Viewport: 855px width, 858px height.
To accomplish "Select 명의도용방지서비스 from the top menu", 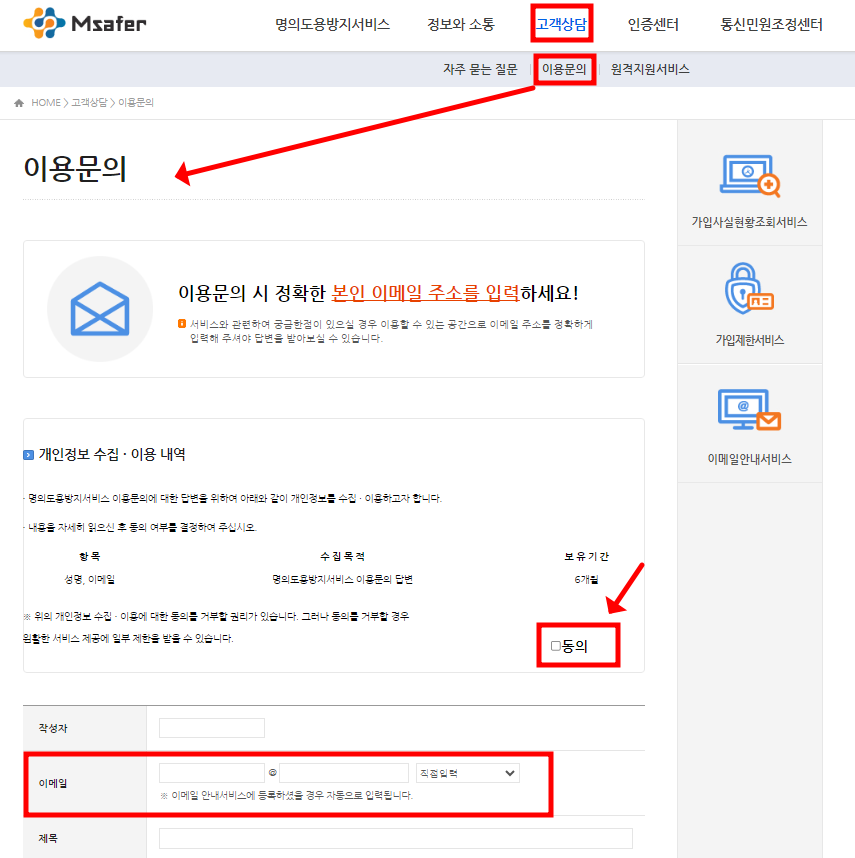I will (x=332, y=24).
